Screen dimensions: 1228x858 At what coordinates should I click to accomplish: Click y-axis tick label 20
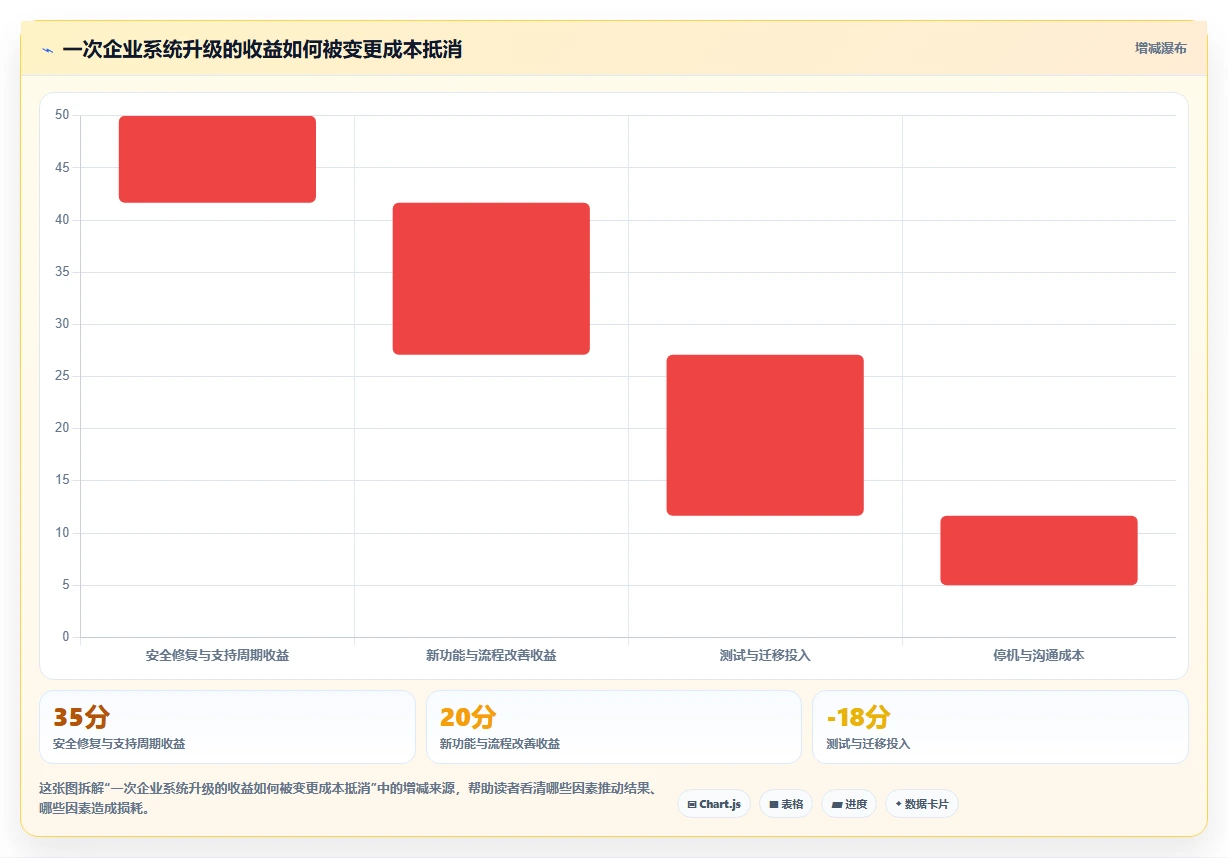coord(62,428)
